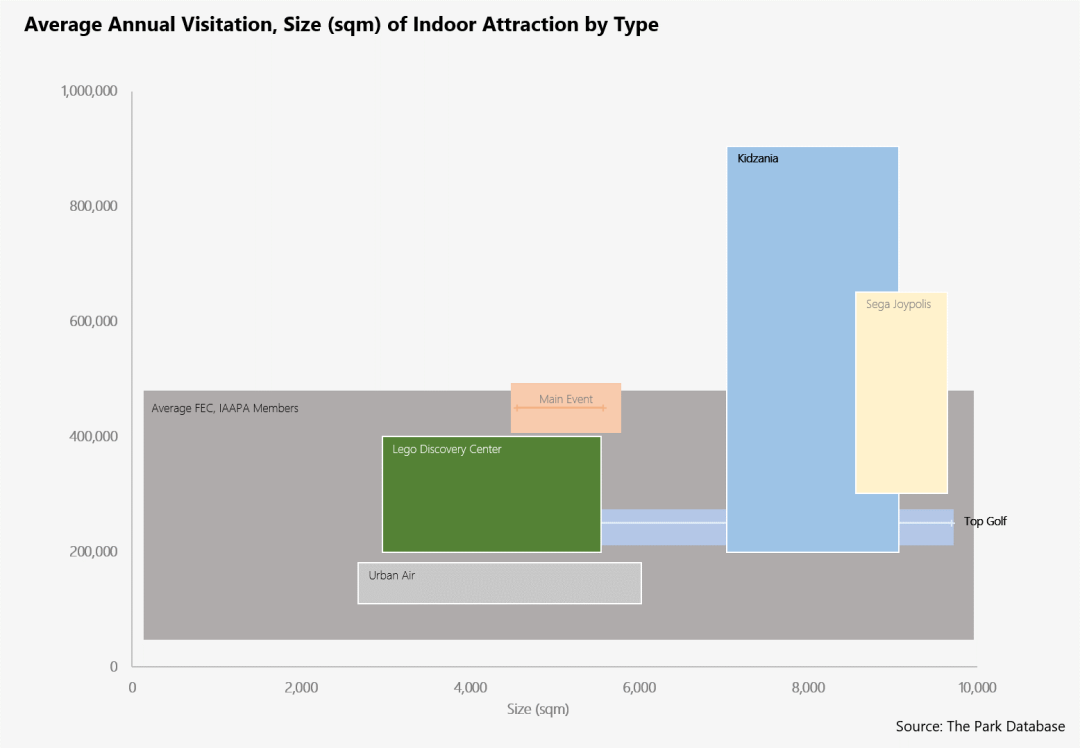Click the Urban Air label
This screenshot has height=748, width=1080.
pyautogui.click(x=391, y=575)
